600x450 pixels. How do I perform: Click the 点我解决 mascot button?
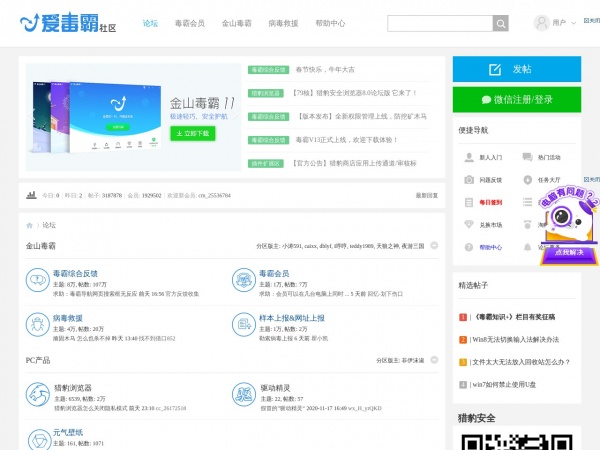click(569, 253)
